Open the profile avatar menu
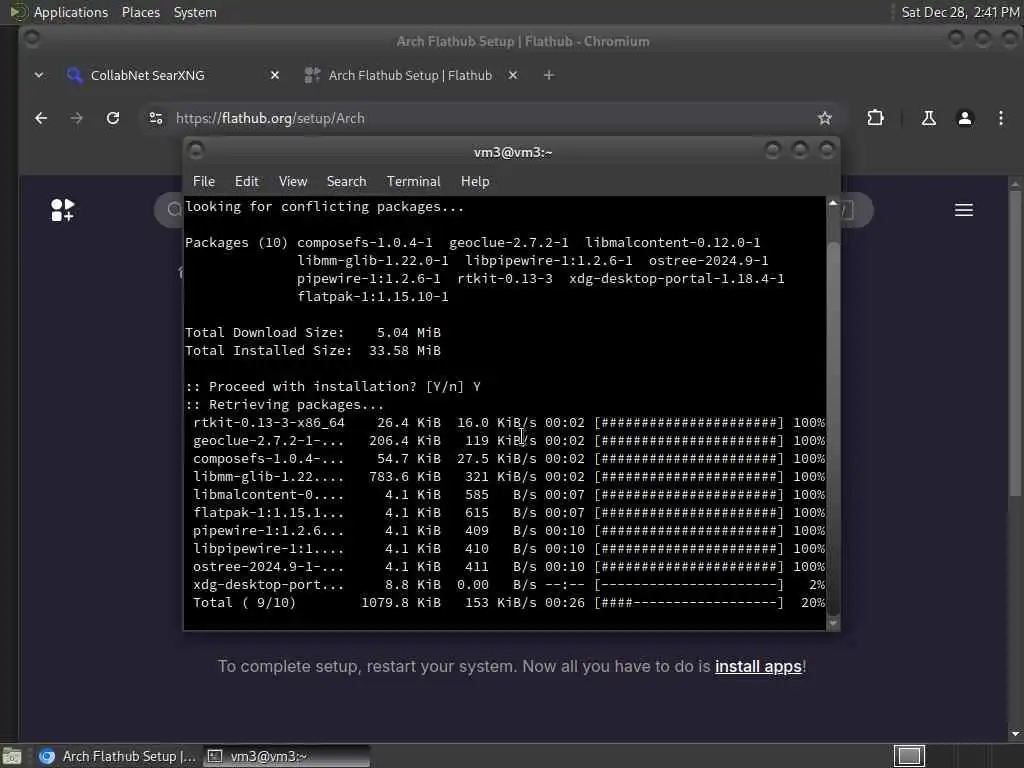 point(965,118)
